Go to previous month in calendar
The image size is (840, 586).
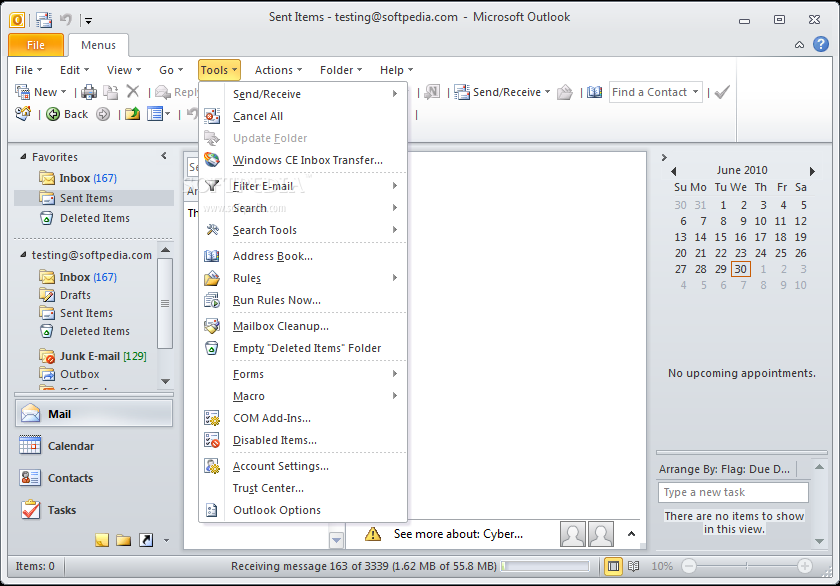[673, 171]
